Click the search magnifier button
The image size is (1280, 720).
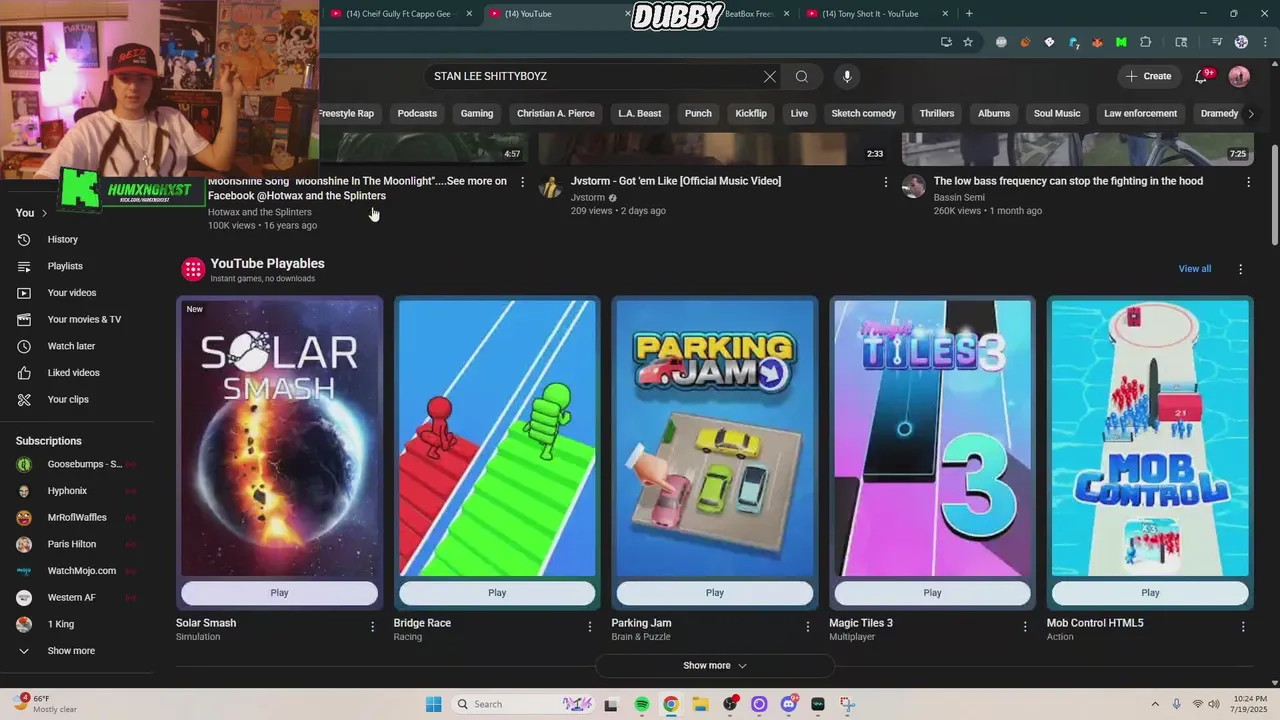(x=802, y=76)
